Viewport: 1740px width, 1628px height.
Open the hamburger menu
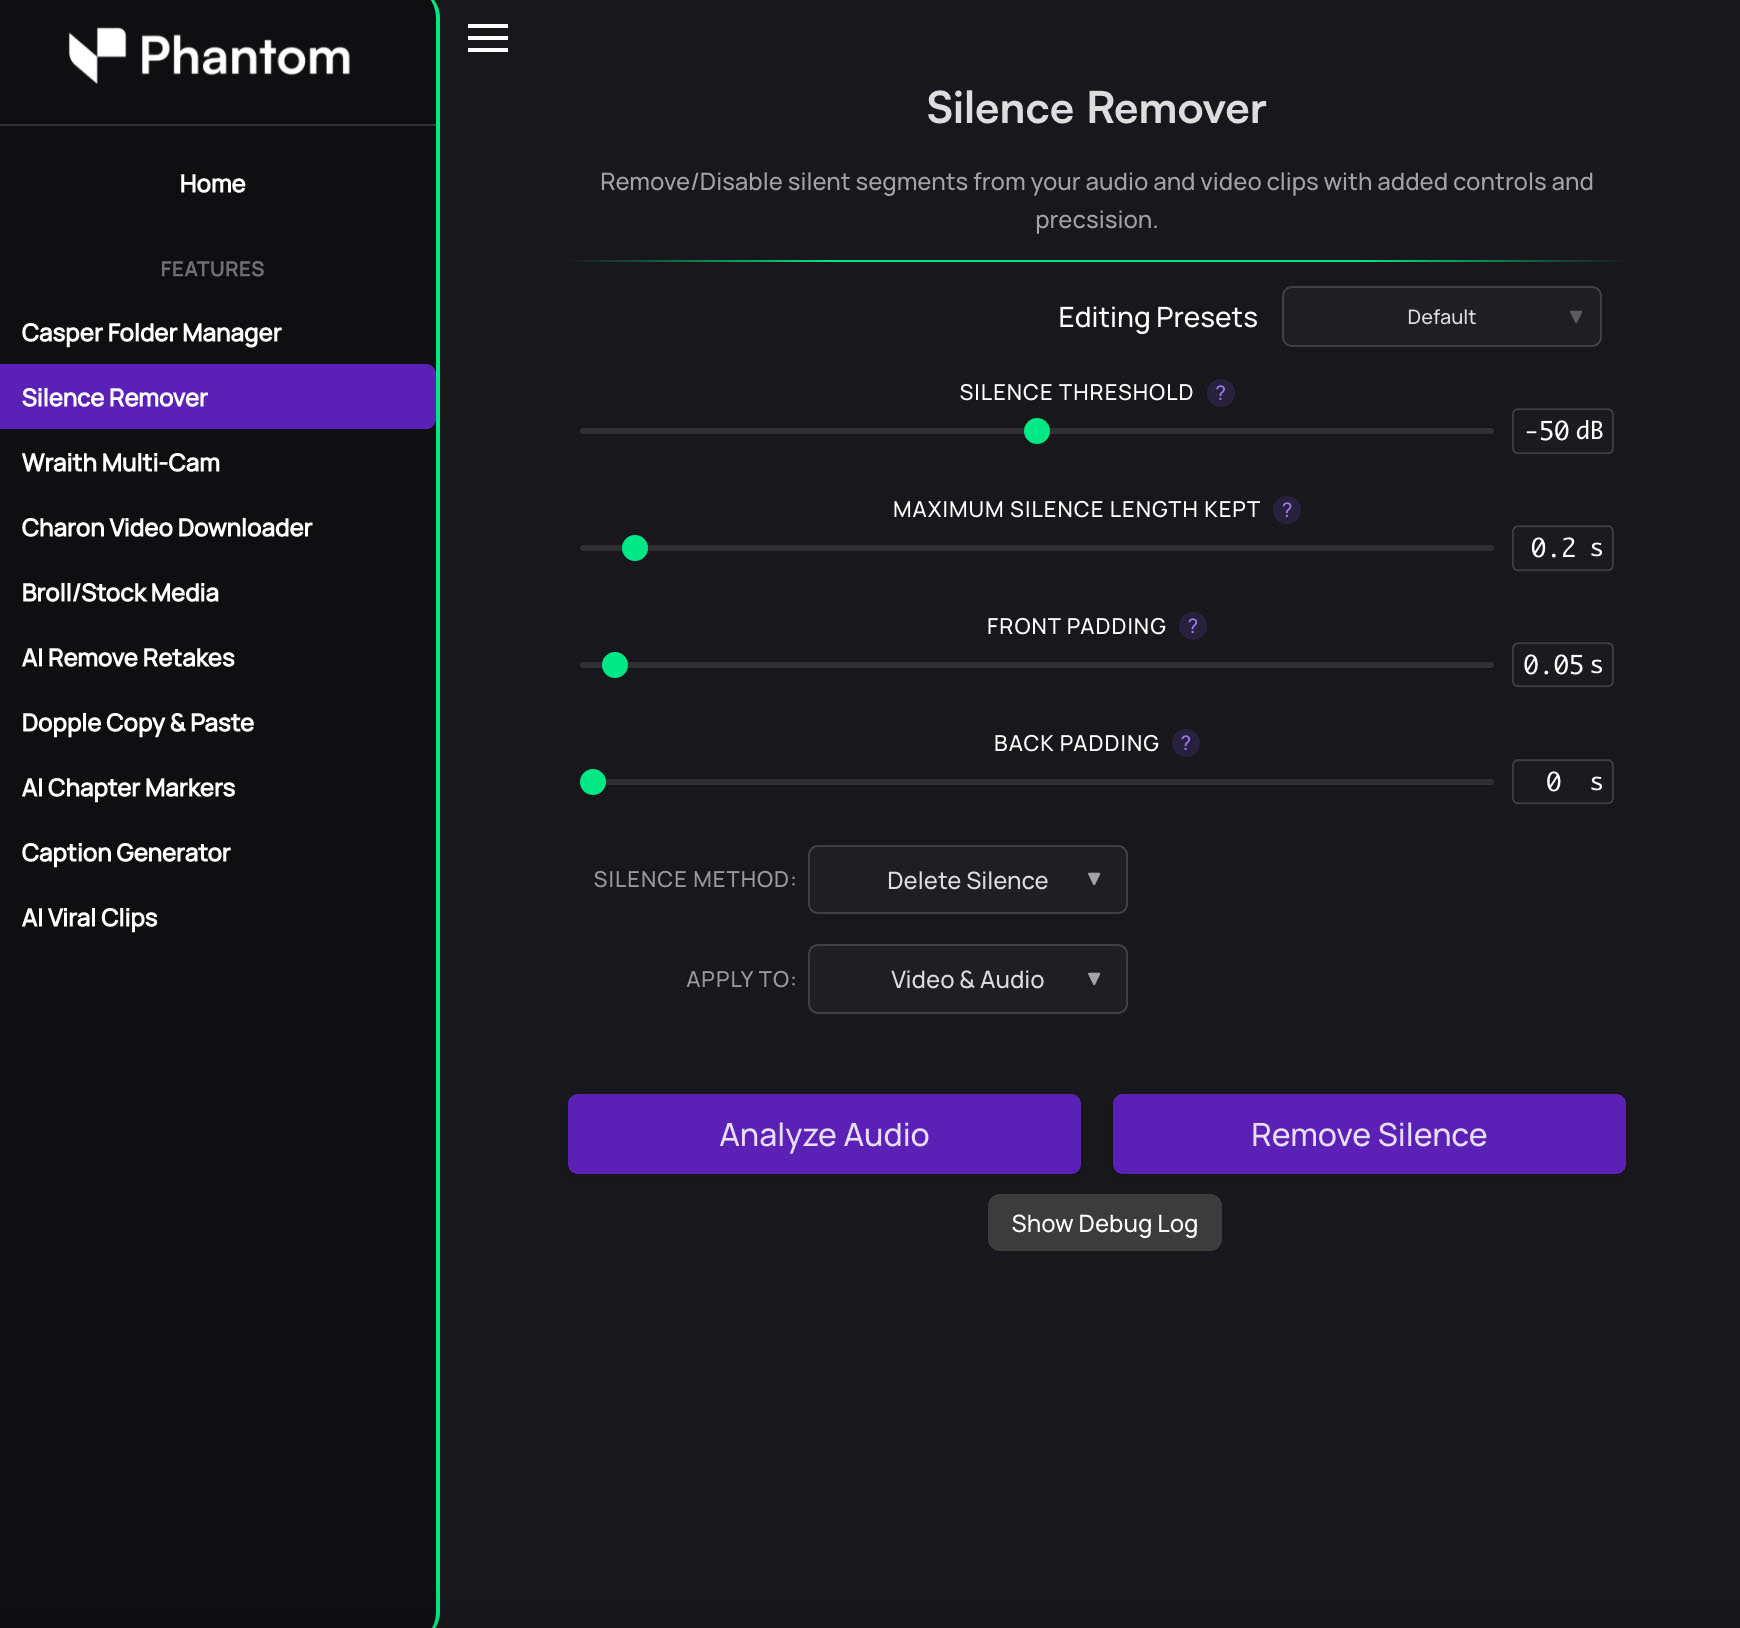click(x=488, y=38)
